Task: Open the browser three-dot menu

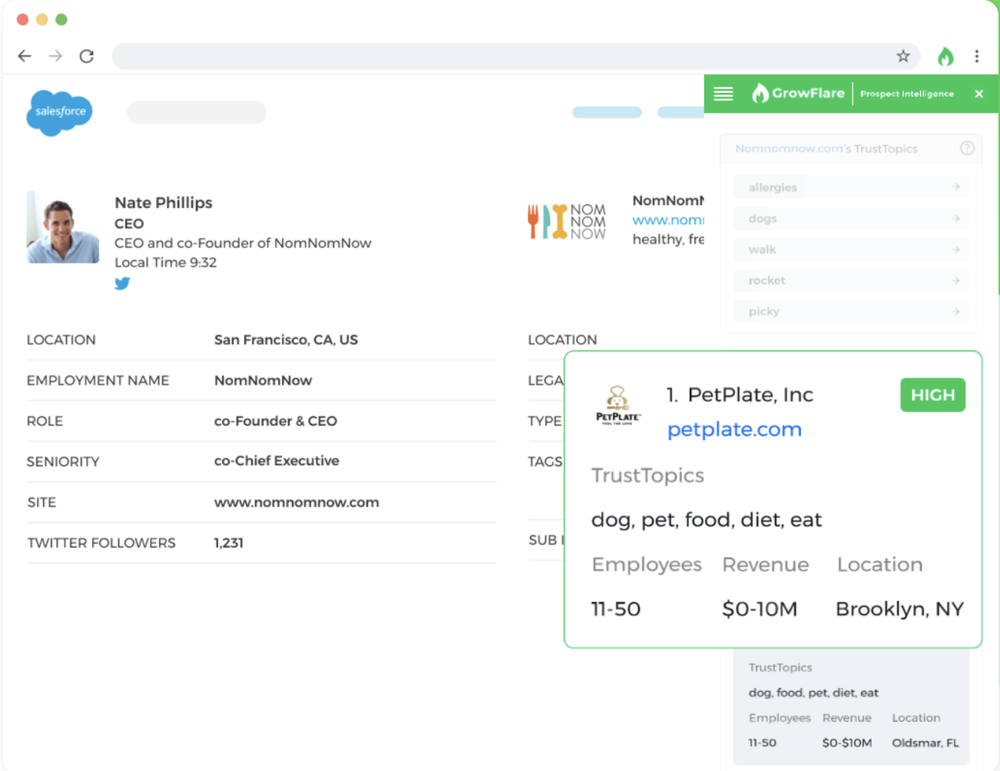Action: [x=976, y=56]
